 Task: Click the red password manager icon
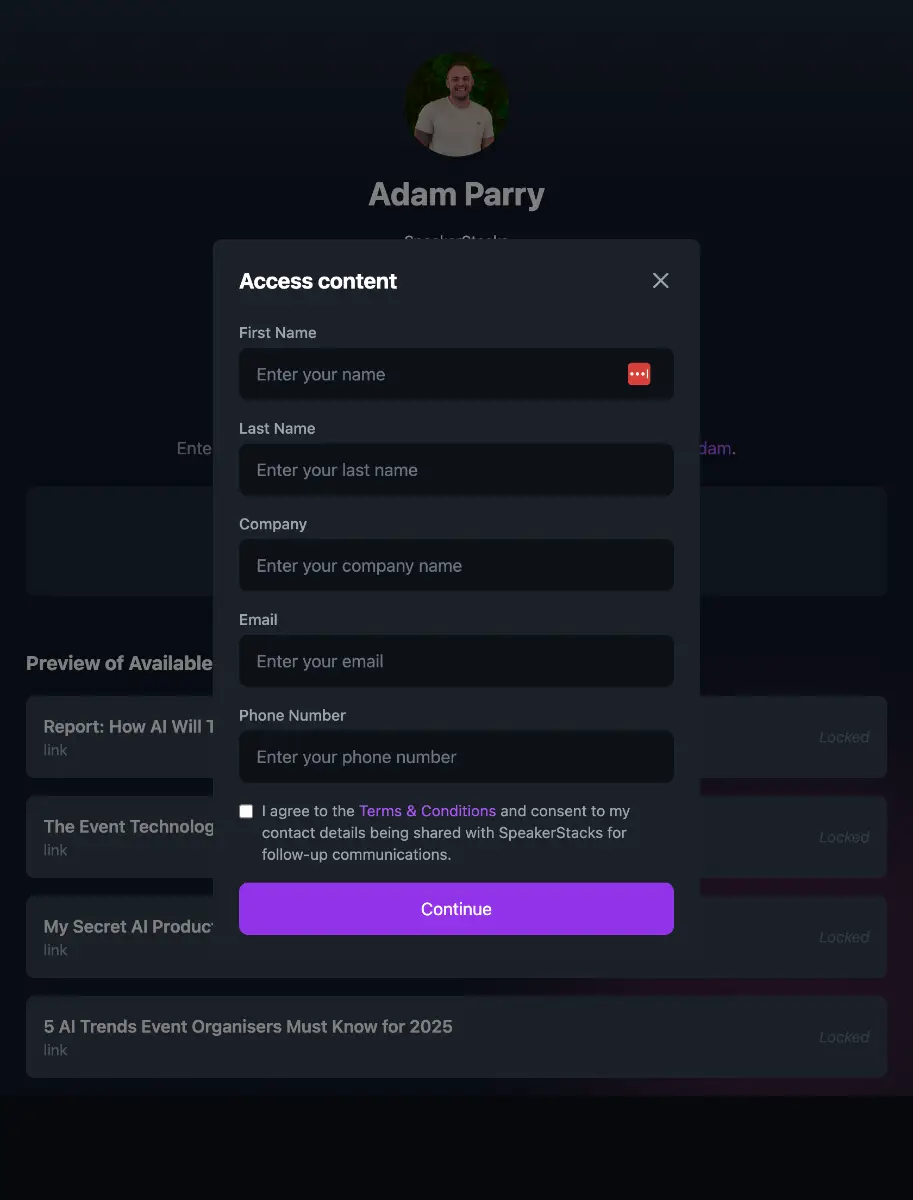(639, 374)
